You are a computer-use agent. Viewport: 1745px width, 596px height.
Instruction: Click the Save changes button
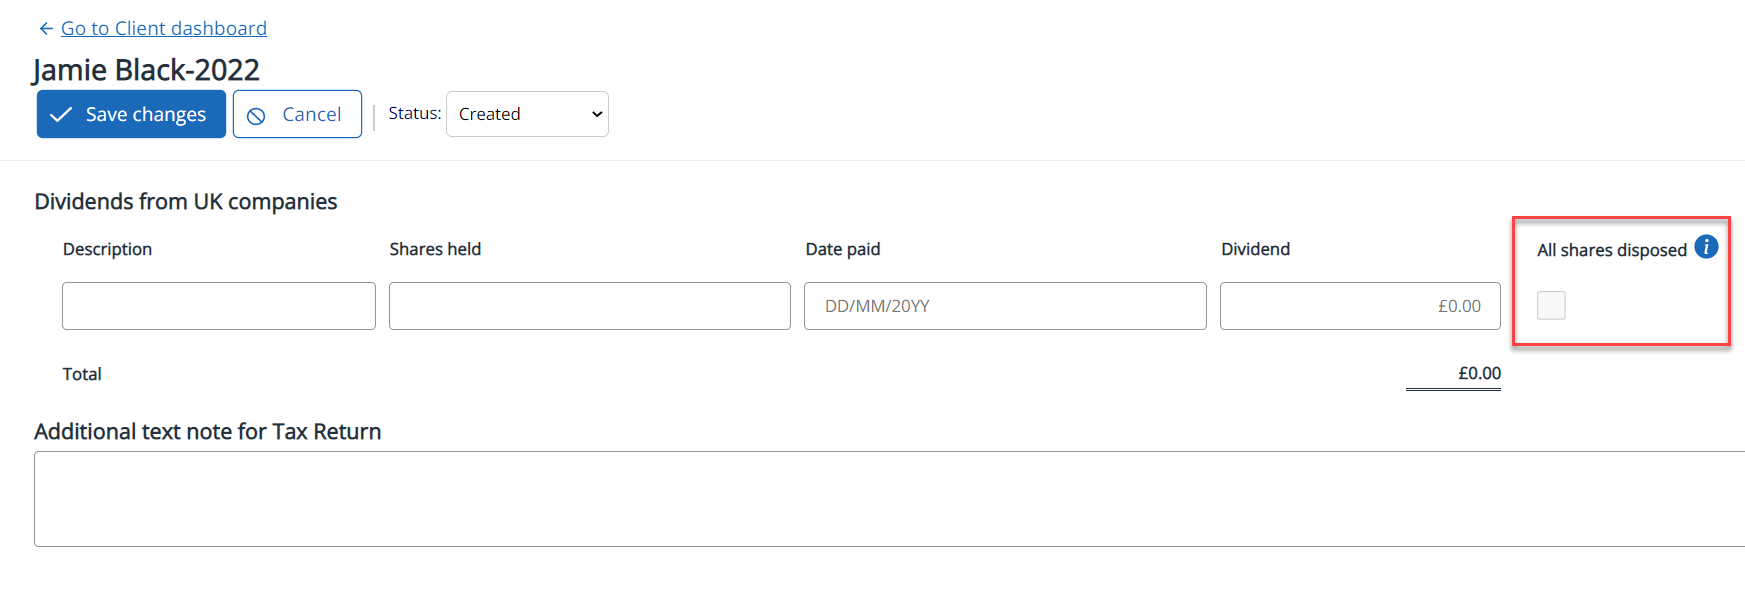(131, 114)
